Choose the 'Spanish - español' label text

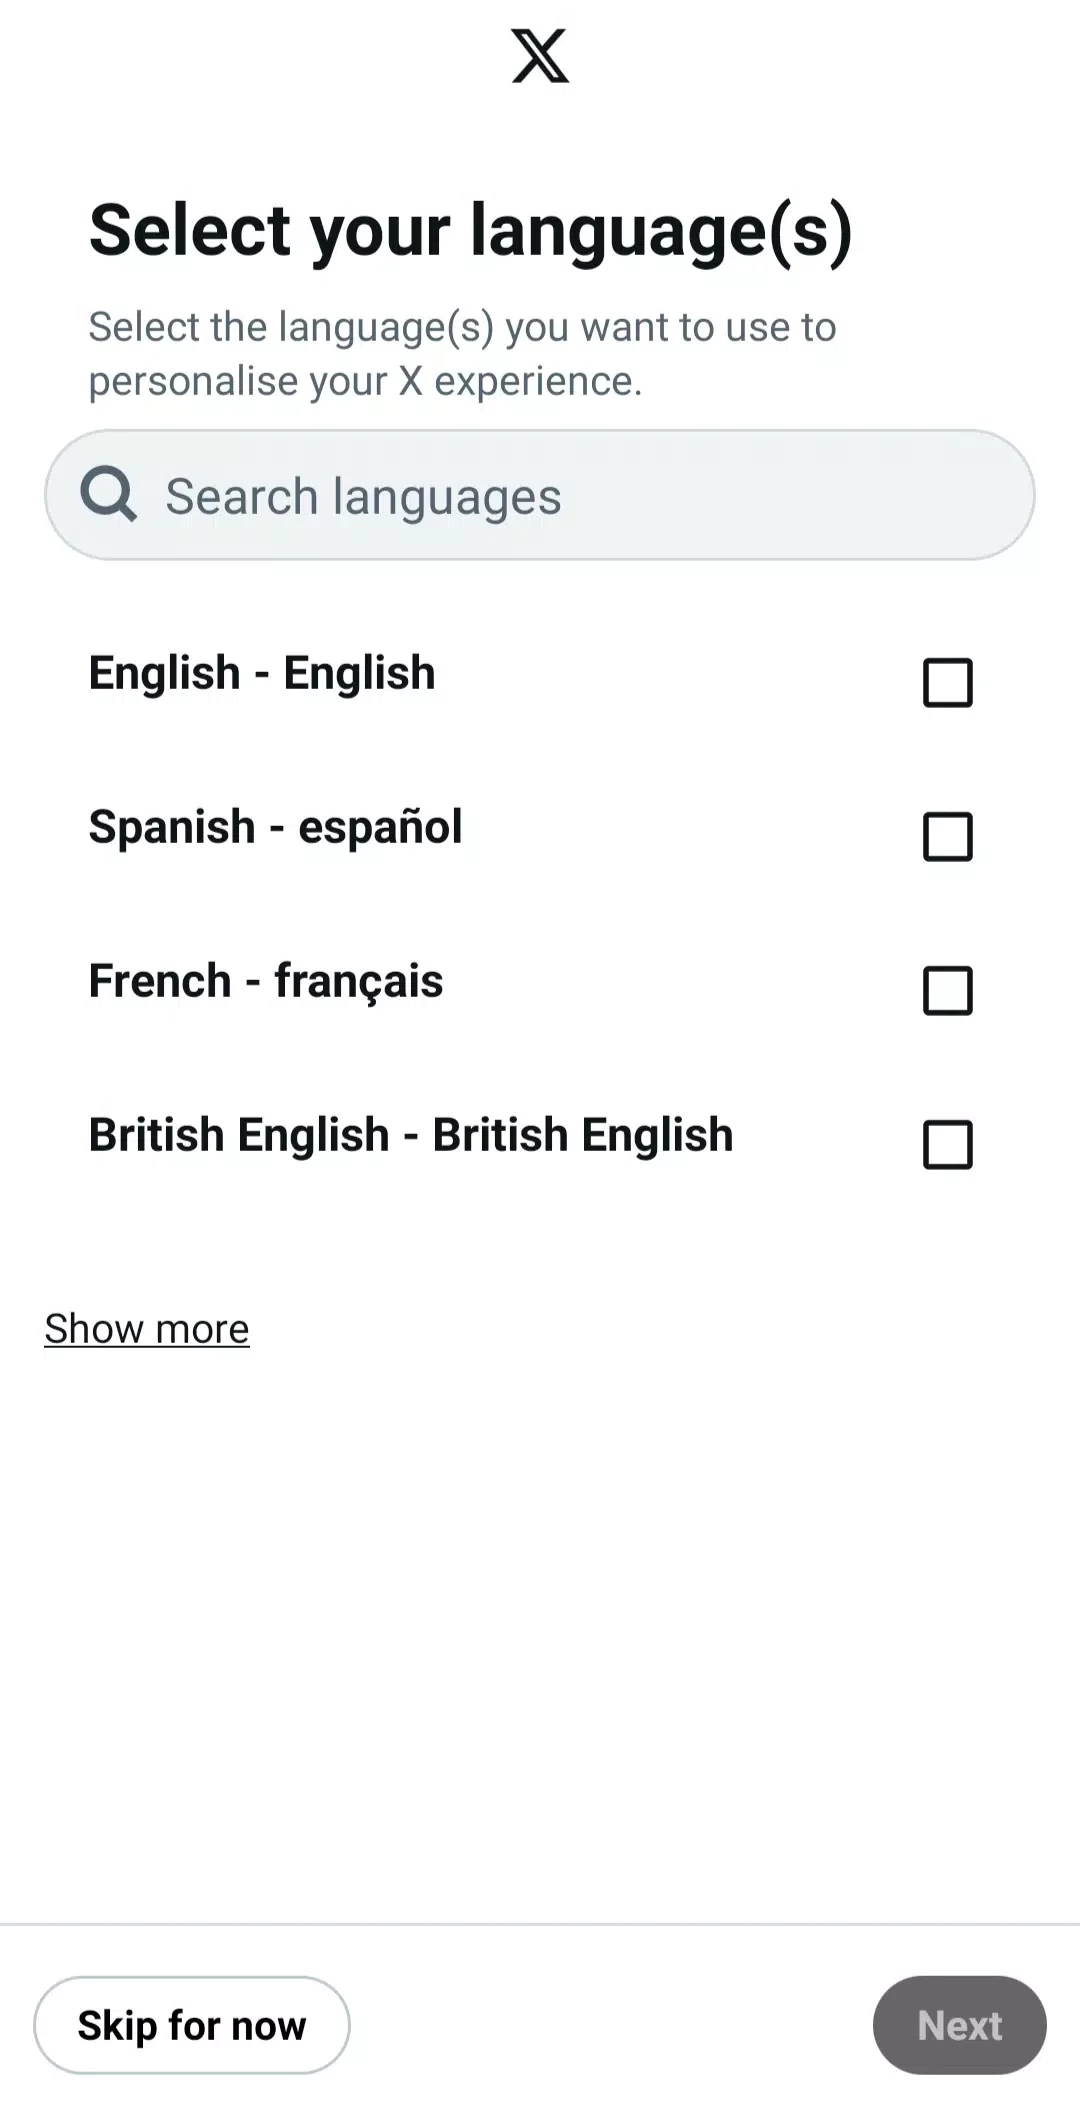tap(275, 827)
